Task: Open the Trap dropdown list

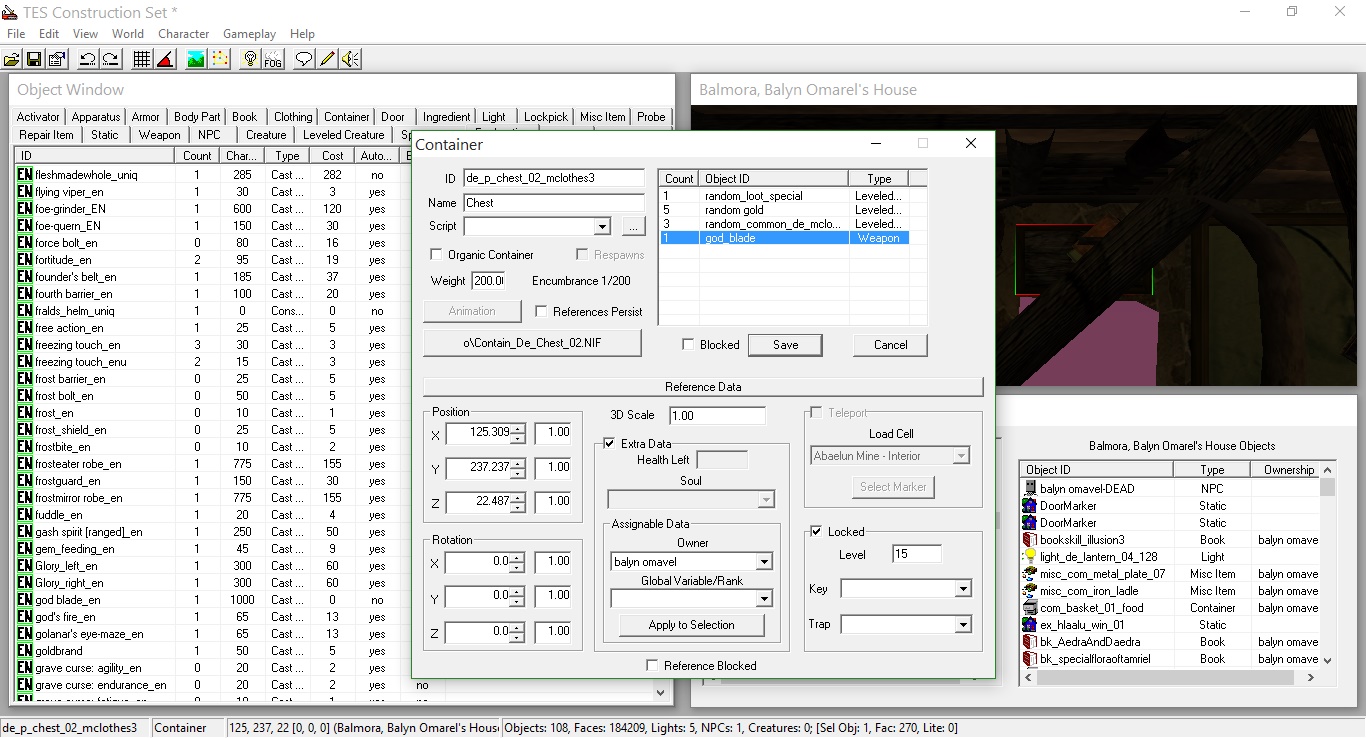Action: pos(963,625)
